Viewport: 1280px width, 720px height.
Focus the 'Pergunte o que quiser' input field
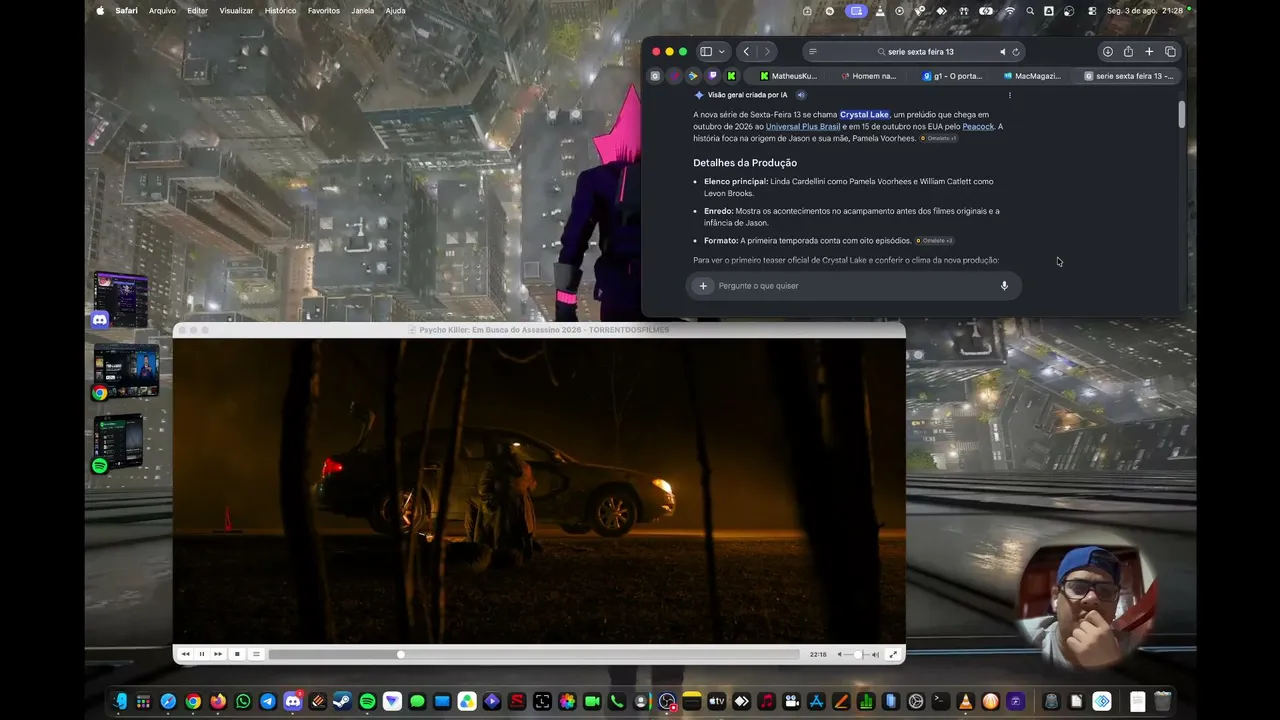pyautogui.click(x=855, y=286)
